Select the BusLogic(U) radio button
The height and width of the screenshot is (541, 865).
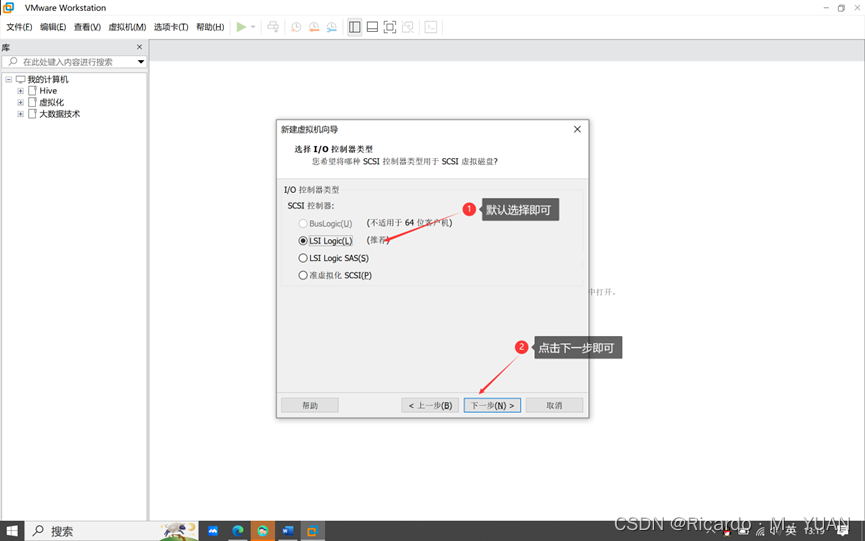click(x=303, y=223)
